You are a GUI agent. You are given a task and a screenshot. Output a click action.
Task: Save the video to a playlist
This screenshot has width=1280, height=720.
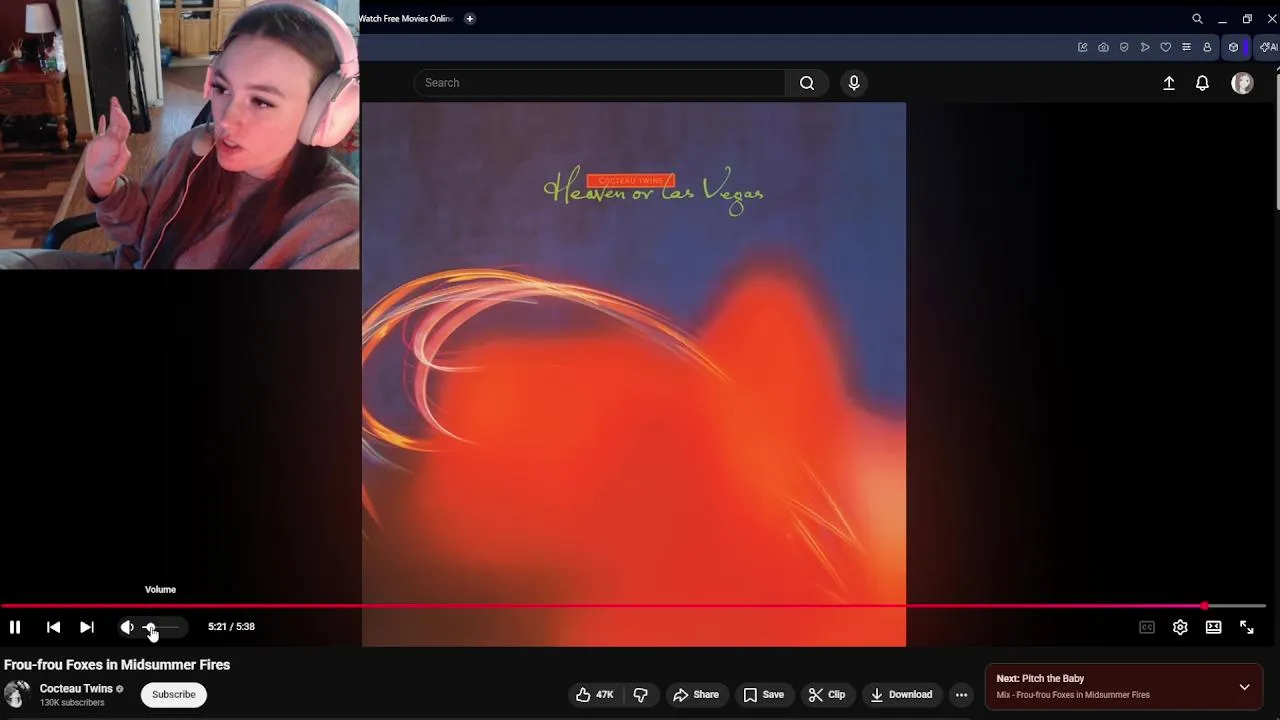coord(763,695)
